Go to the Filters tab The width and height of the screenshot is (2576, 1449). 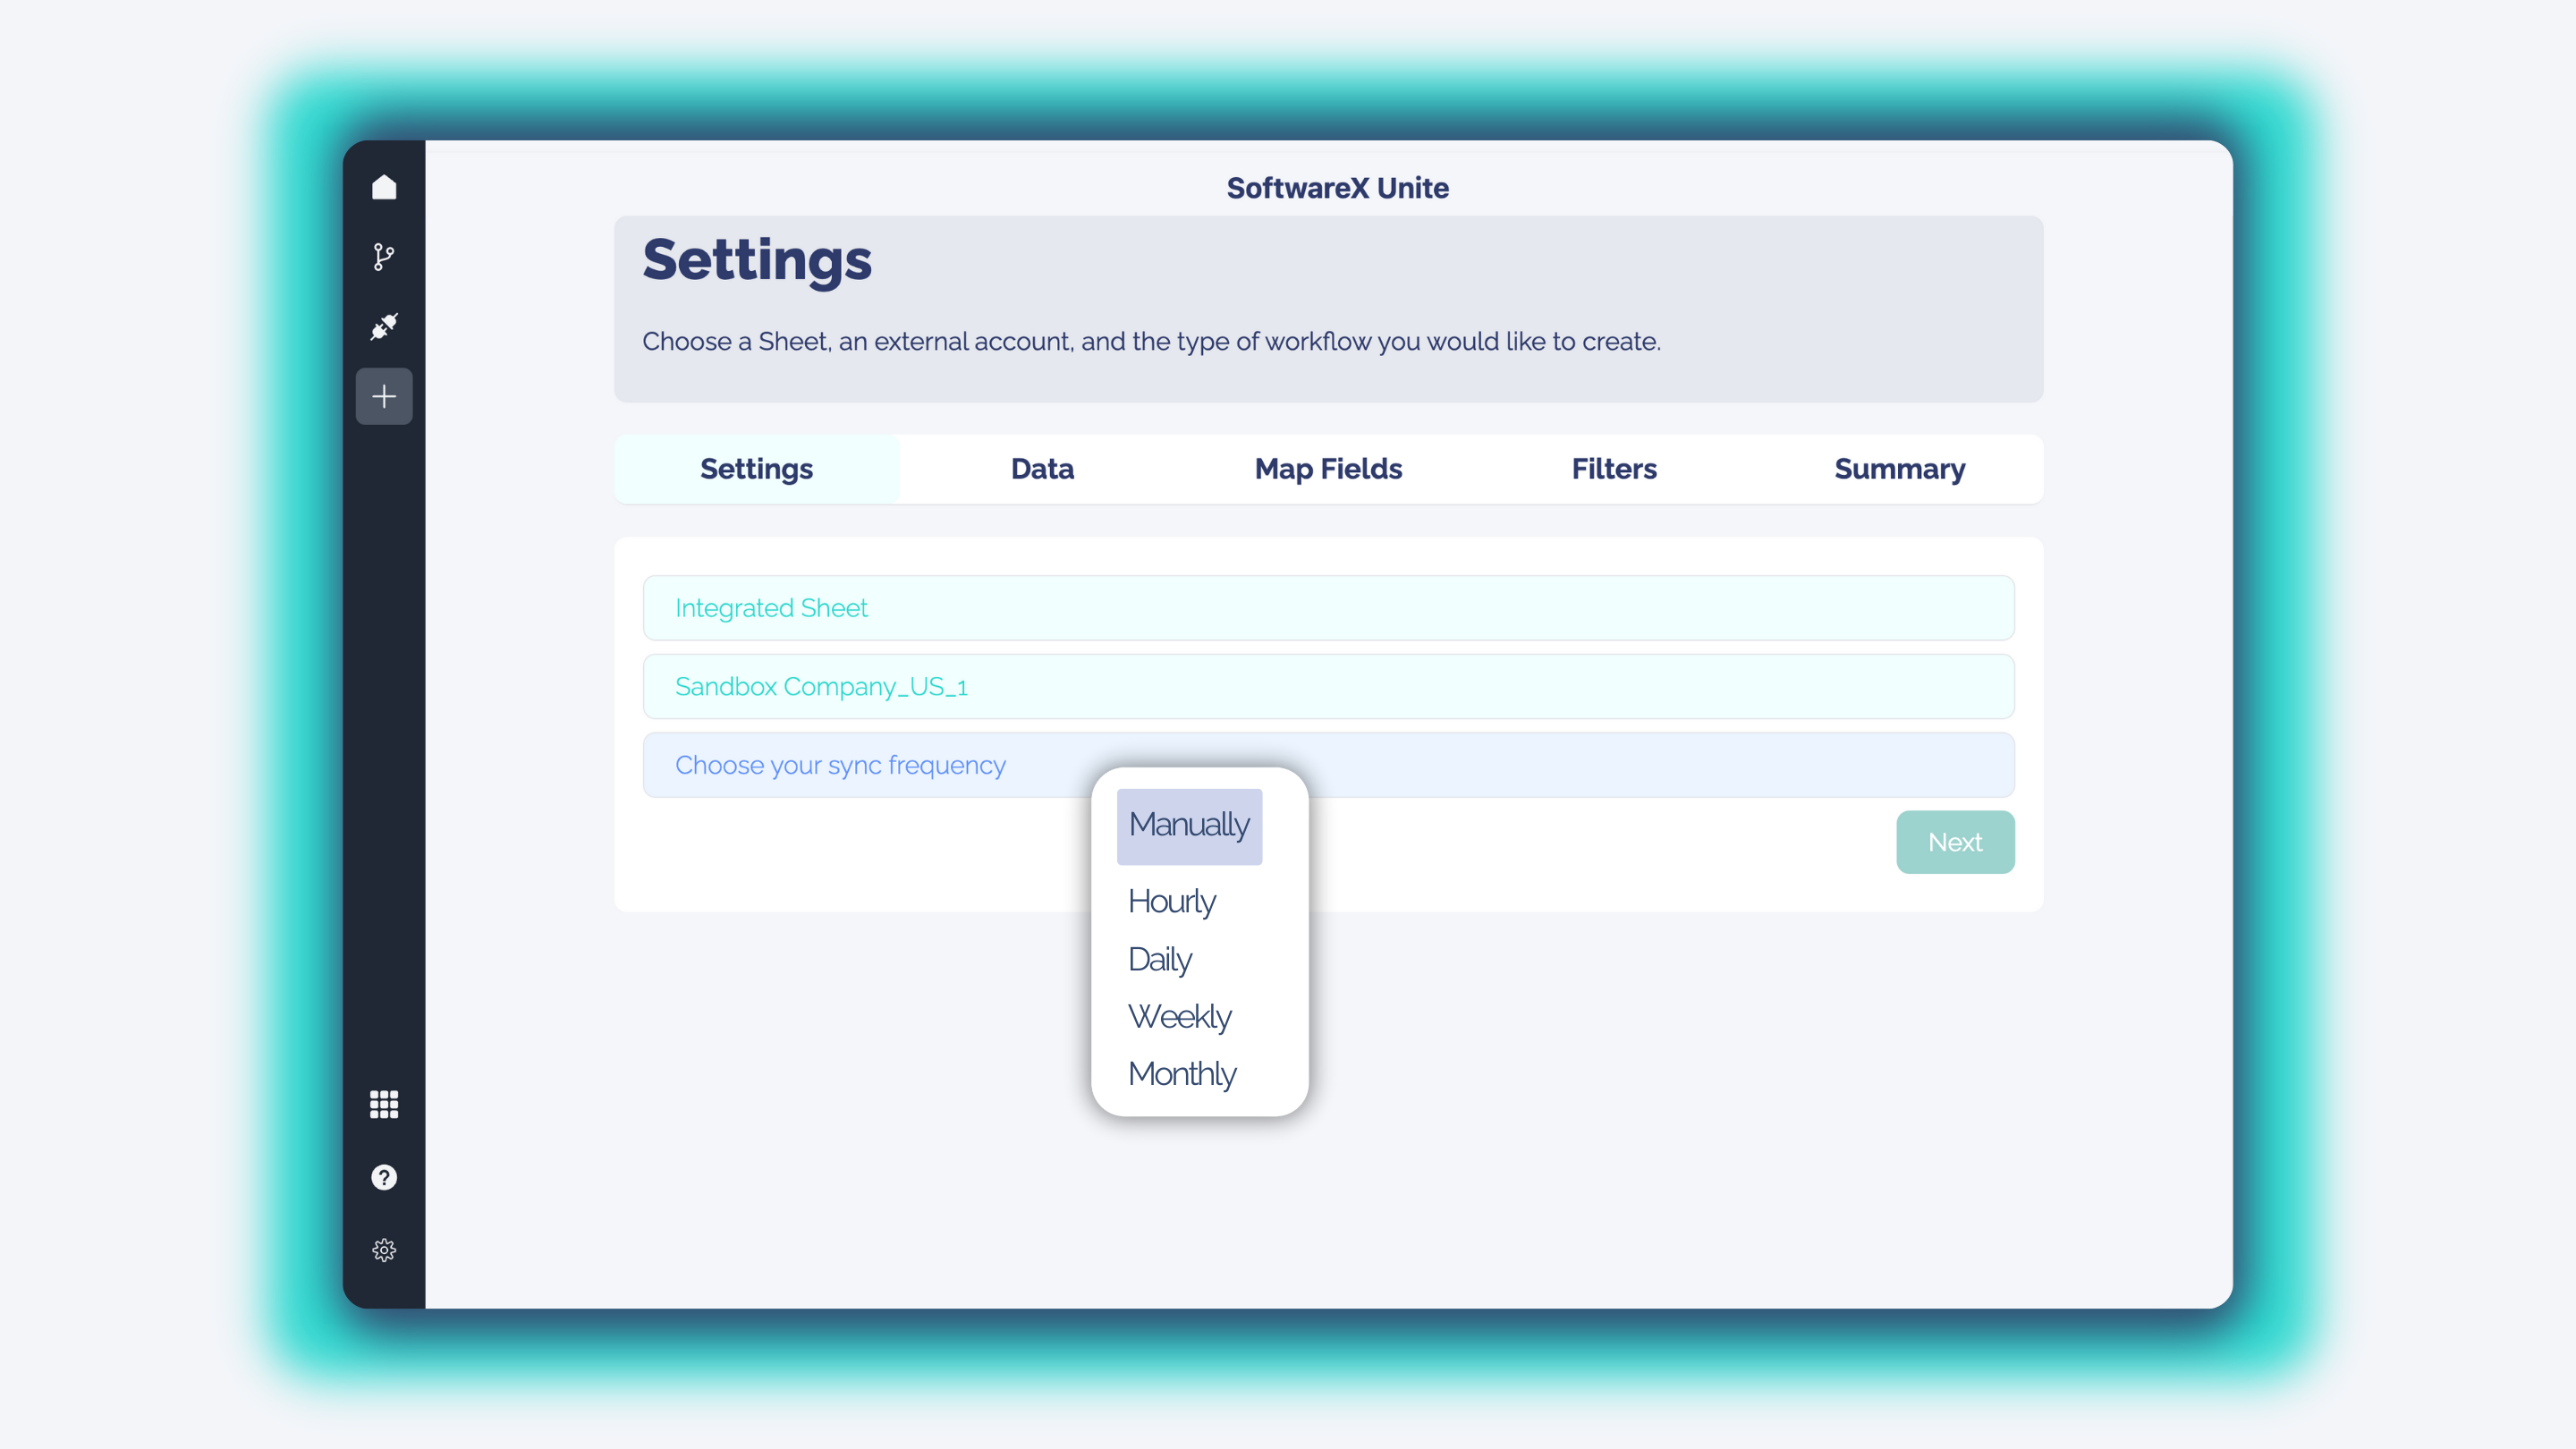click(x=1613, y=469)
